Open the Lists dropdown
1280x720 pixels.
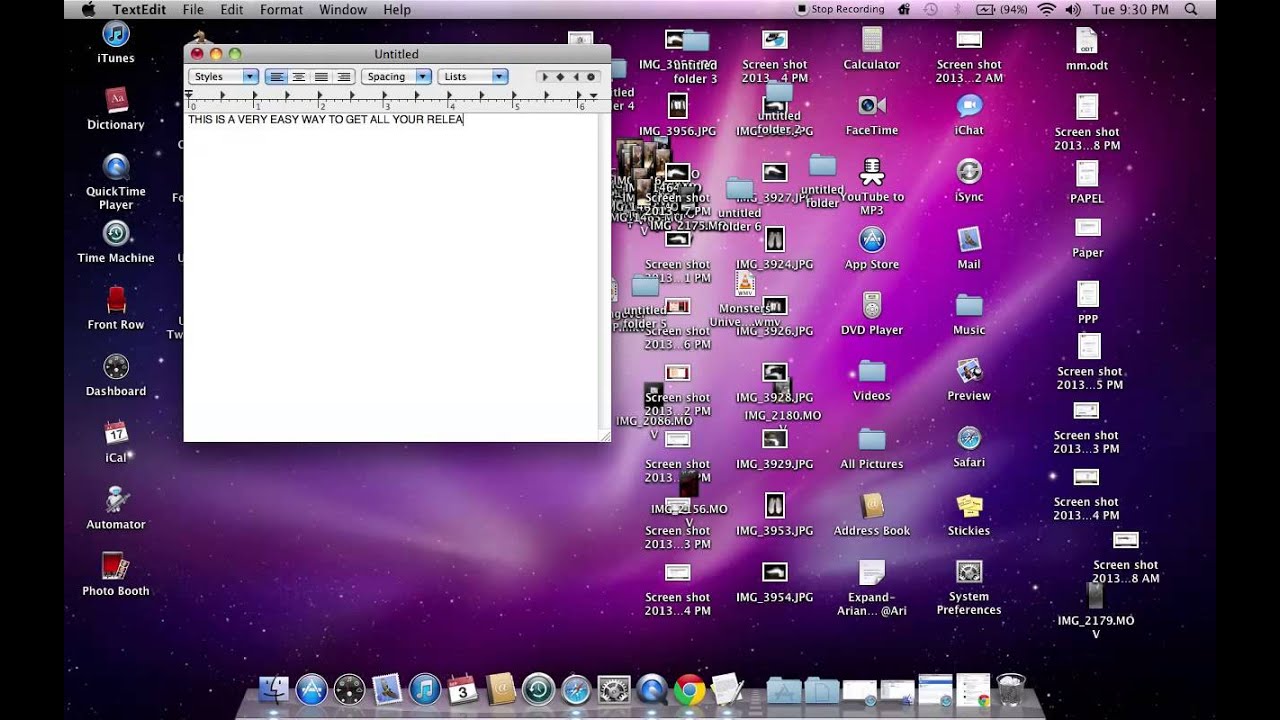coord(472,77)
